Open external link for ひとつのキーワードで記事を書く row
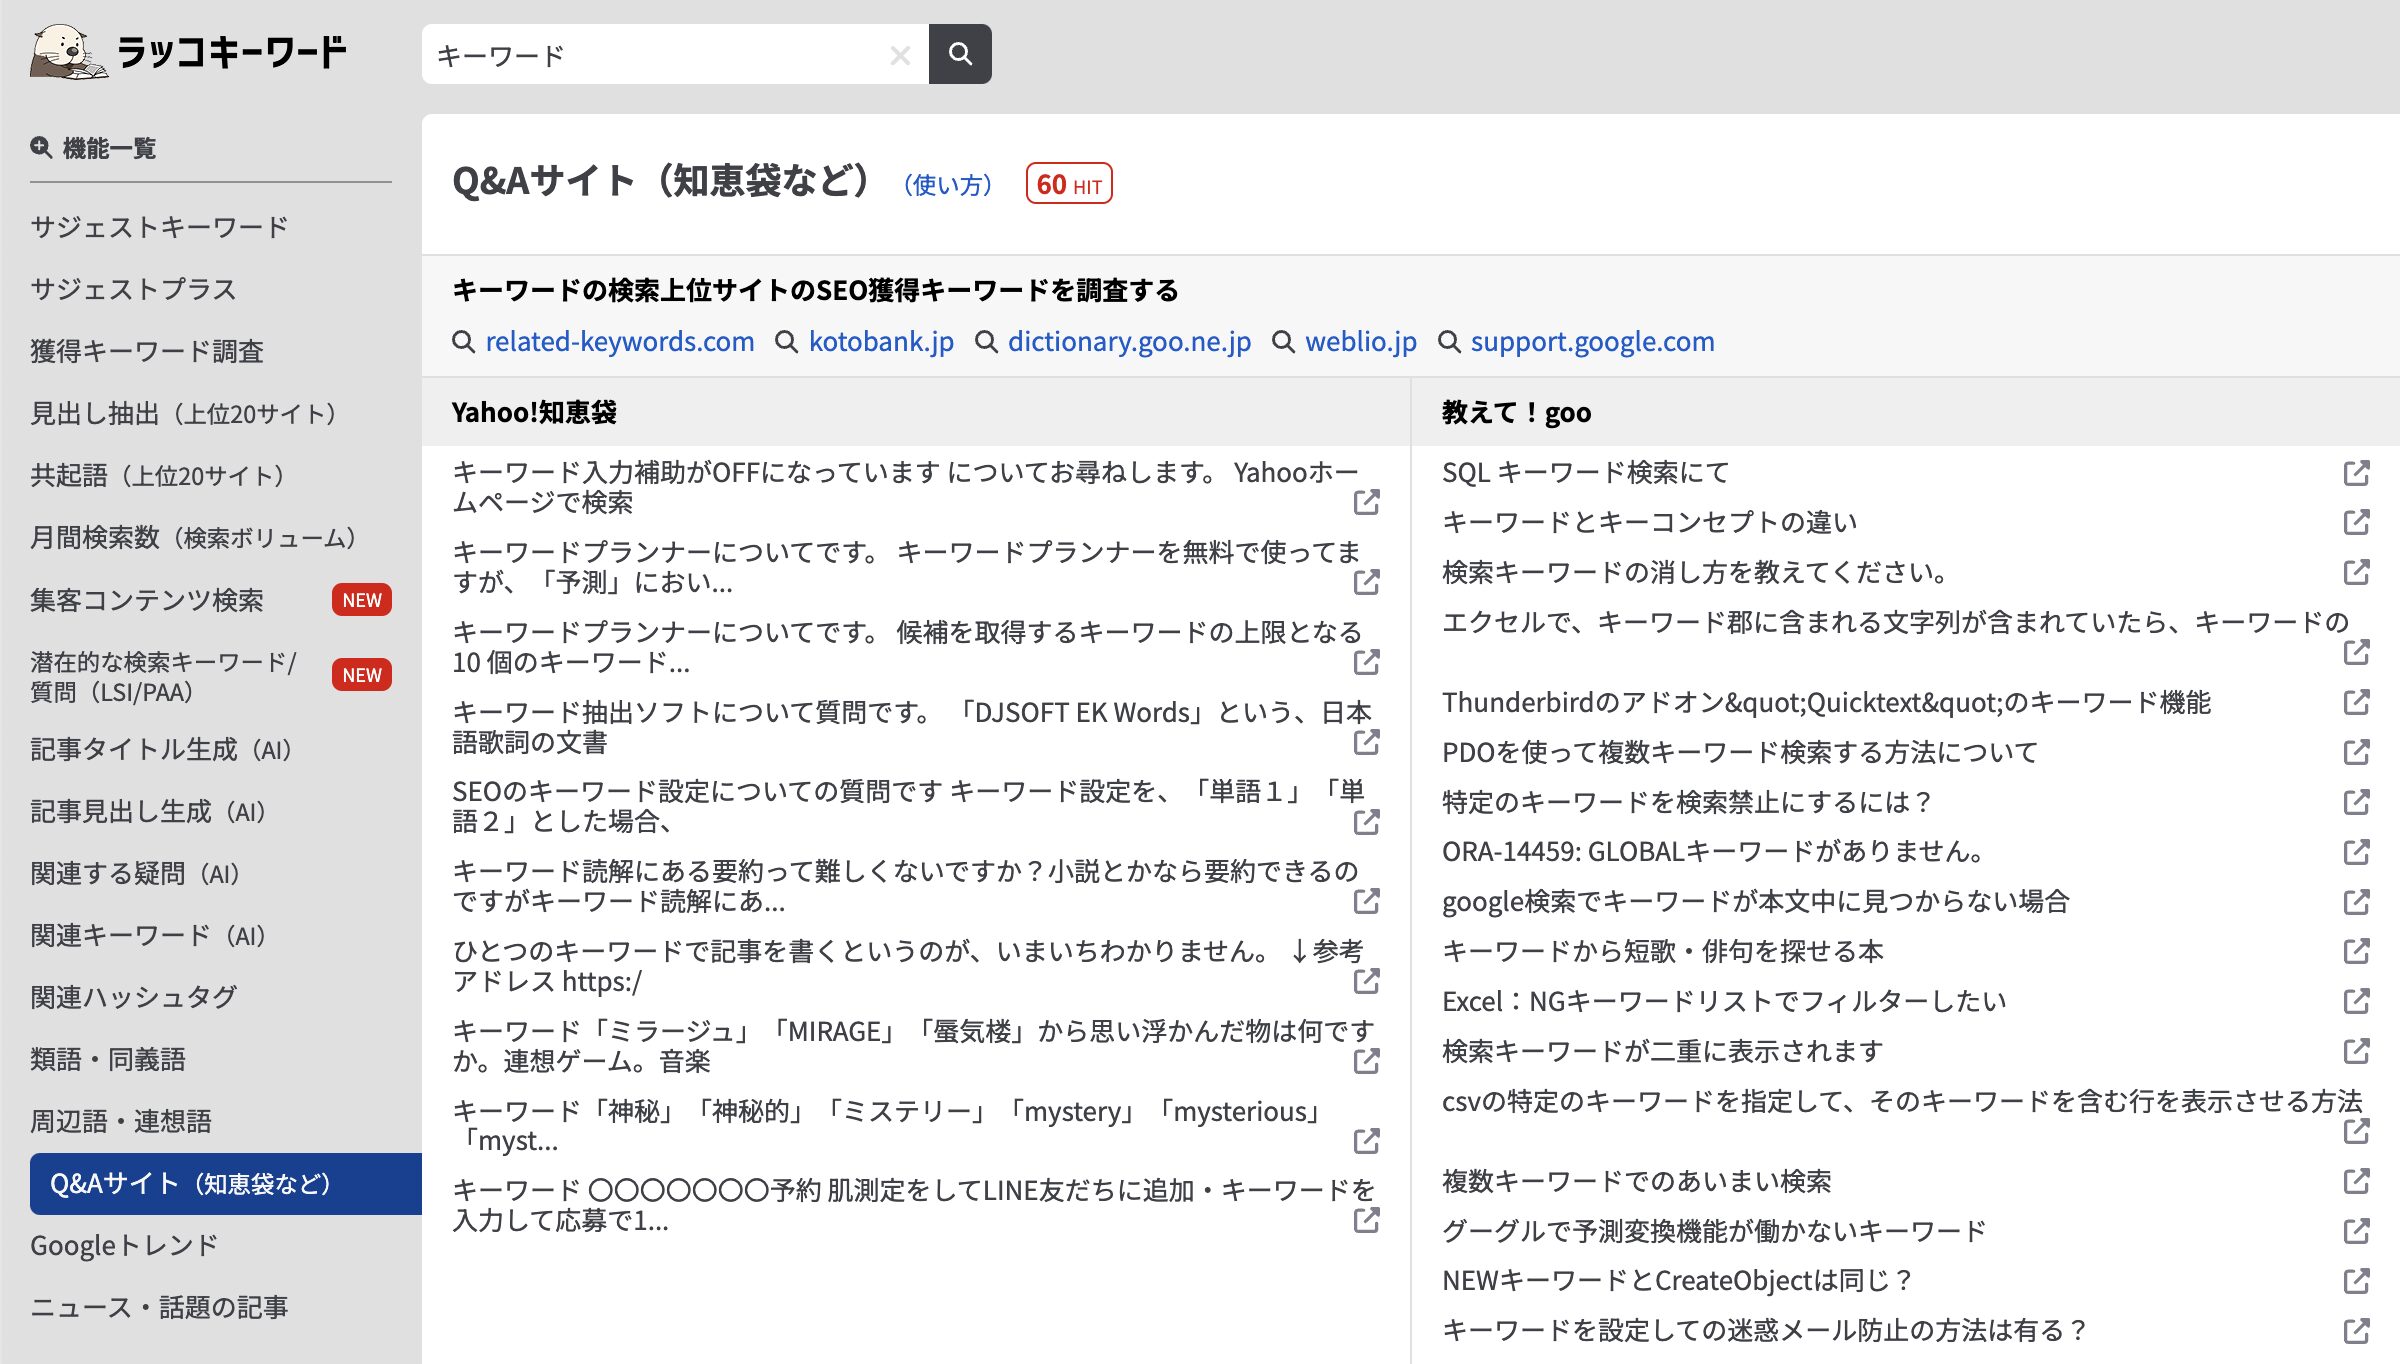Image resolution: width=2400 pixels, height=1364 pixels. coord(1366,981)
